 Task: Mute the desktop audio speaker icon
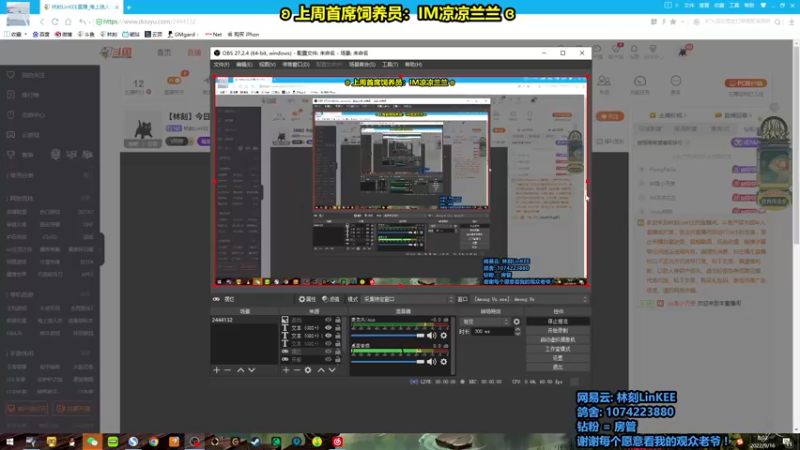(432, 361)
